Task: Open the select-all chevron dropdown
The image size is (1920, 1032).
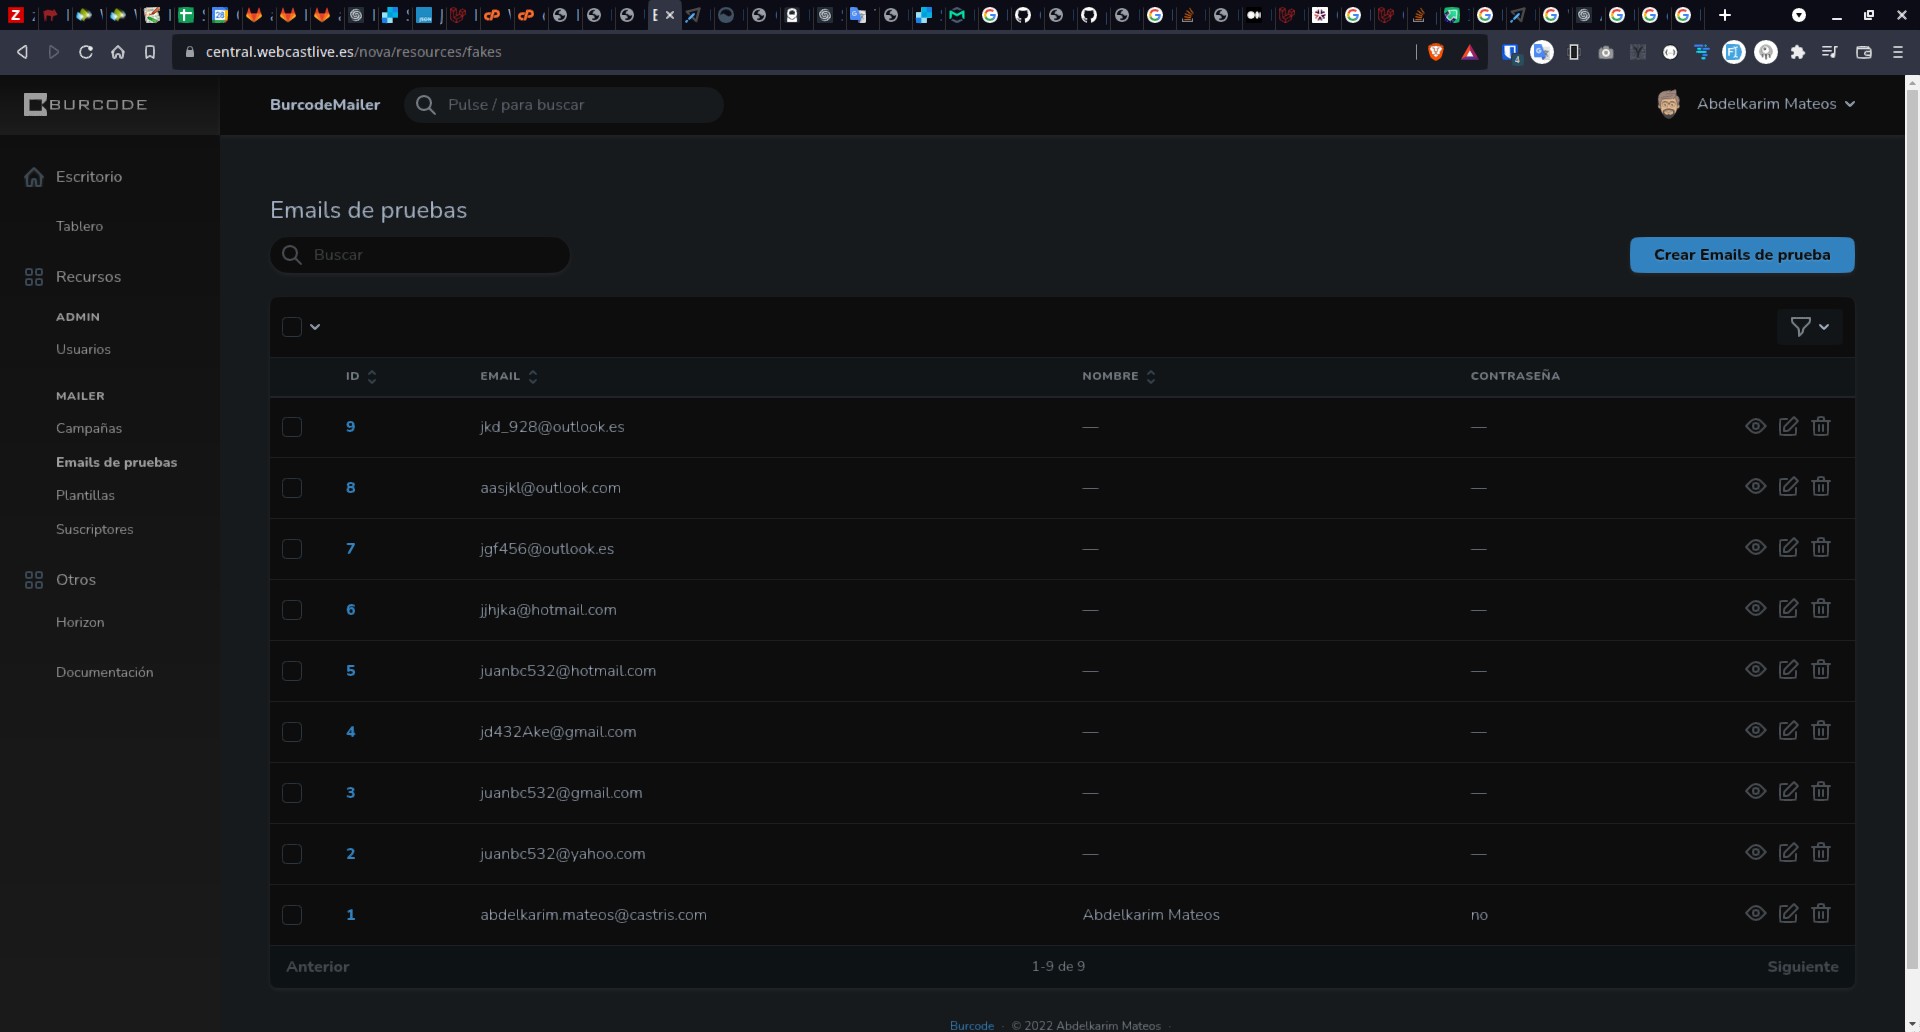Action: pyautogui.click(x=315, y=327)
